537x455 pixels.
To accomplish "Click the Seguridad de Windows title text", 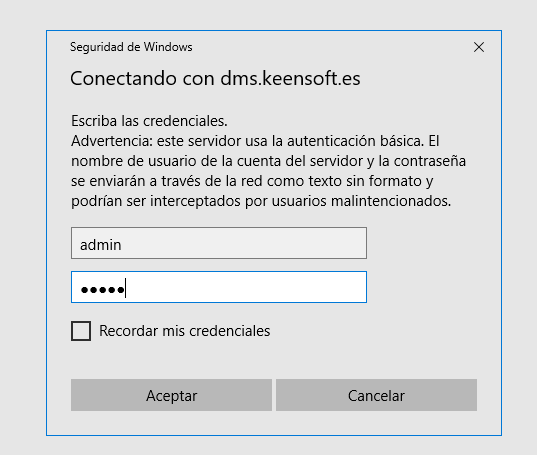I will 131,47.
